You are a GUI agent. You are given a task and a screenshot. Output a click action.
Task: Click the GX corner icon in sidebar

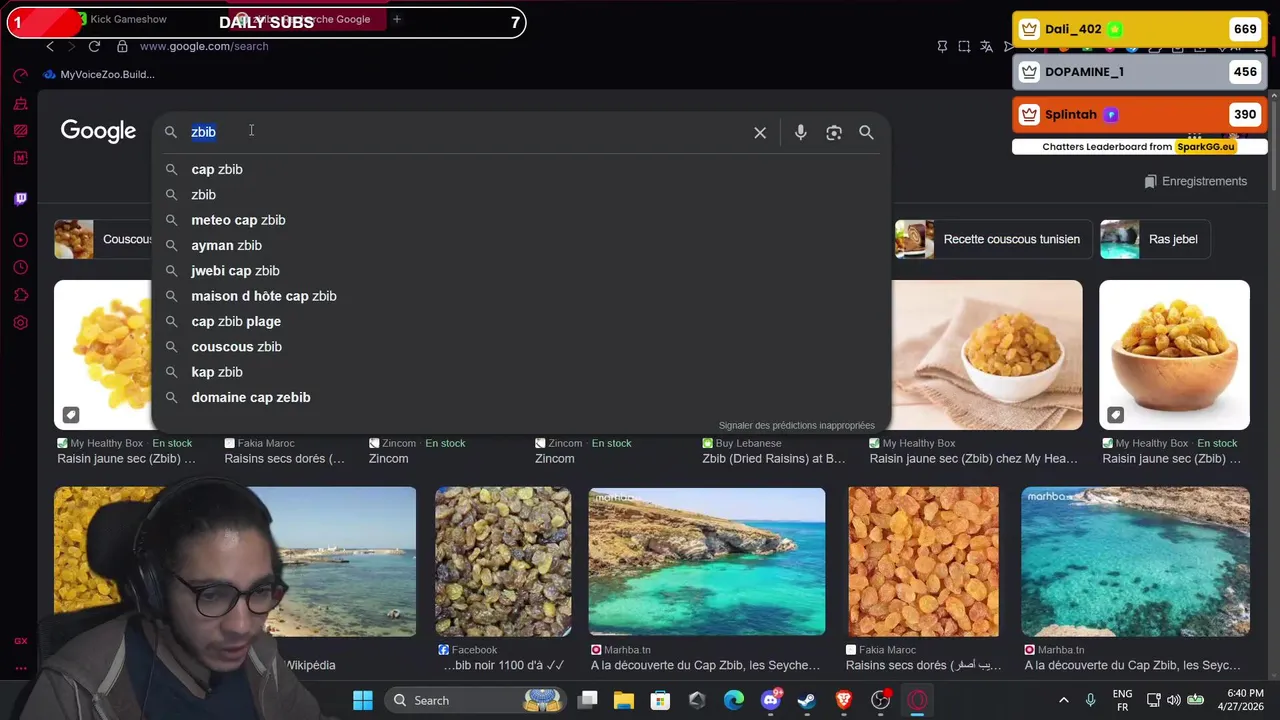coord(20,641)
